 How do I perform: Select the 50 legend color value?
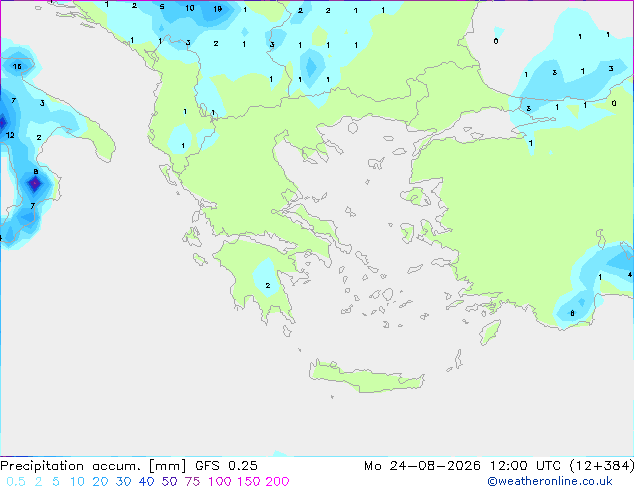[169, 482]
